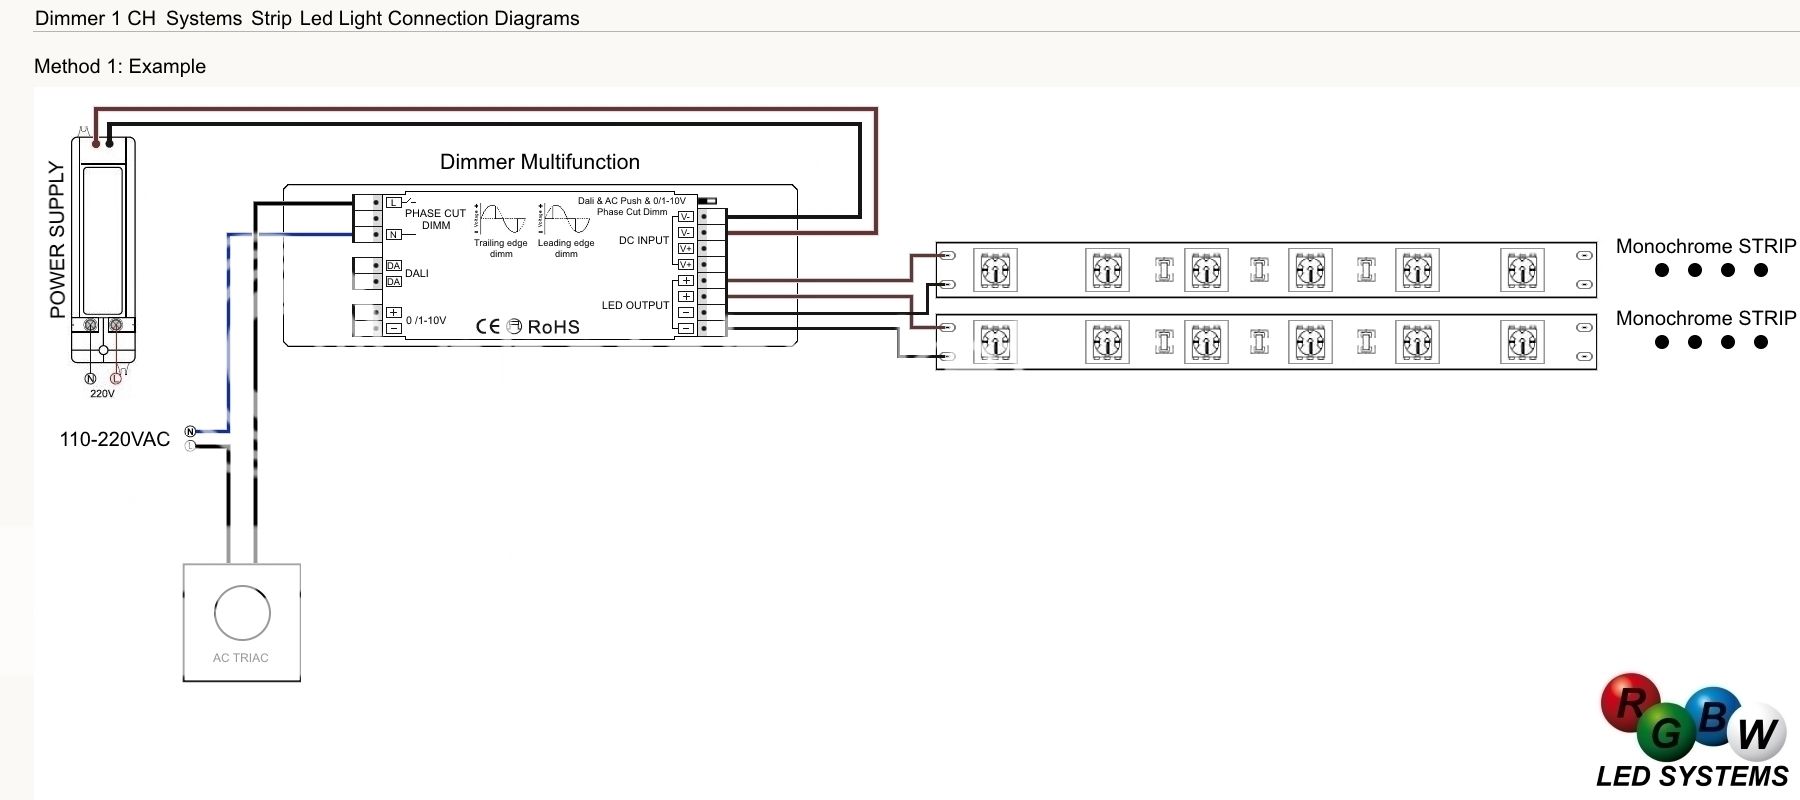Click the "LED OUTPUT" label on the dimmer

635,305
